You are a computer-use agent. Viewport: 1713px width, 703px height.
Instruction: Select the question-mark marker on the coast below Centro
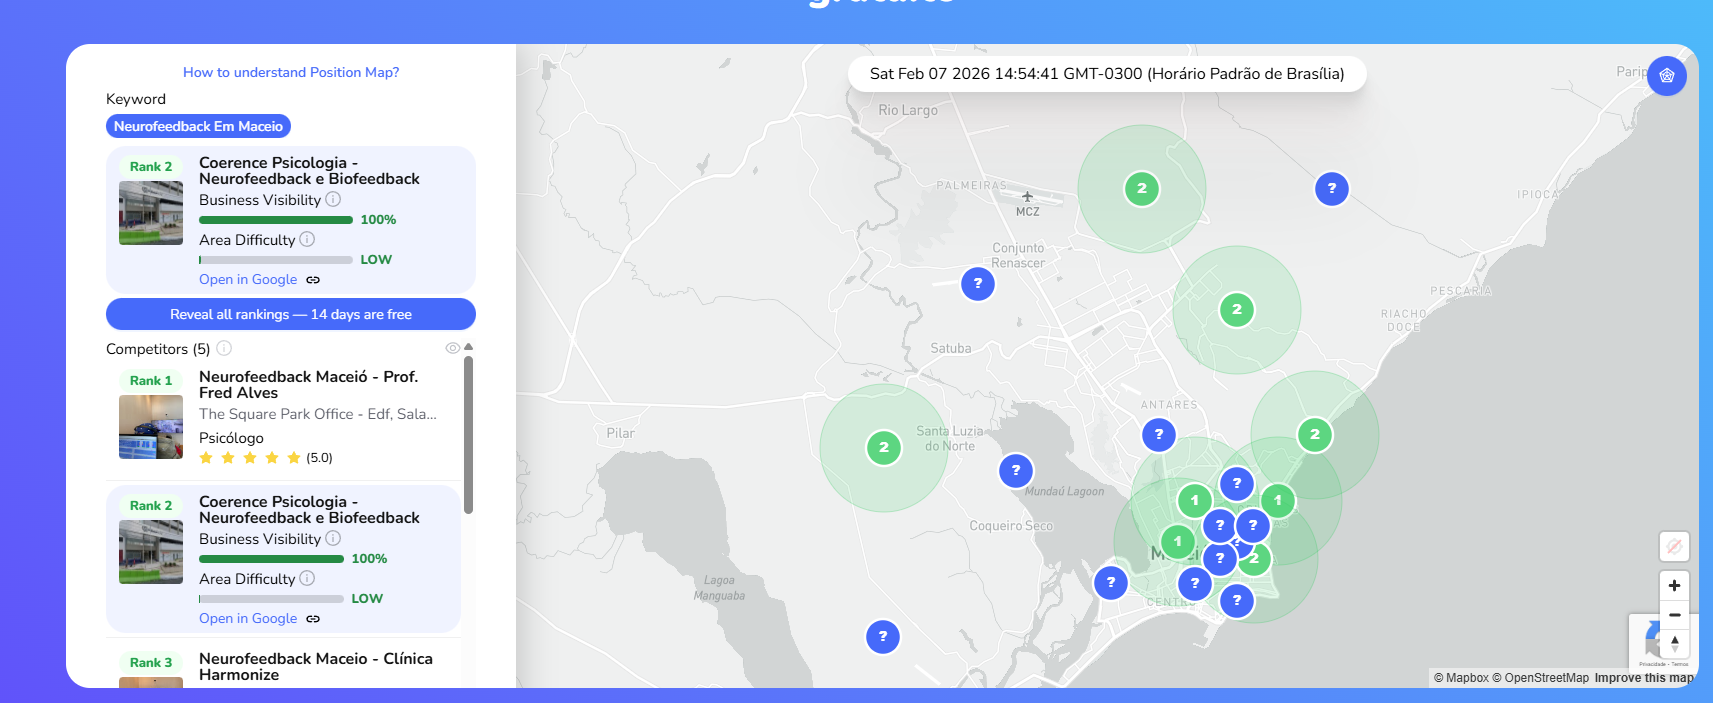[1237, 601]
